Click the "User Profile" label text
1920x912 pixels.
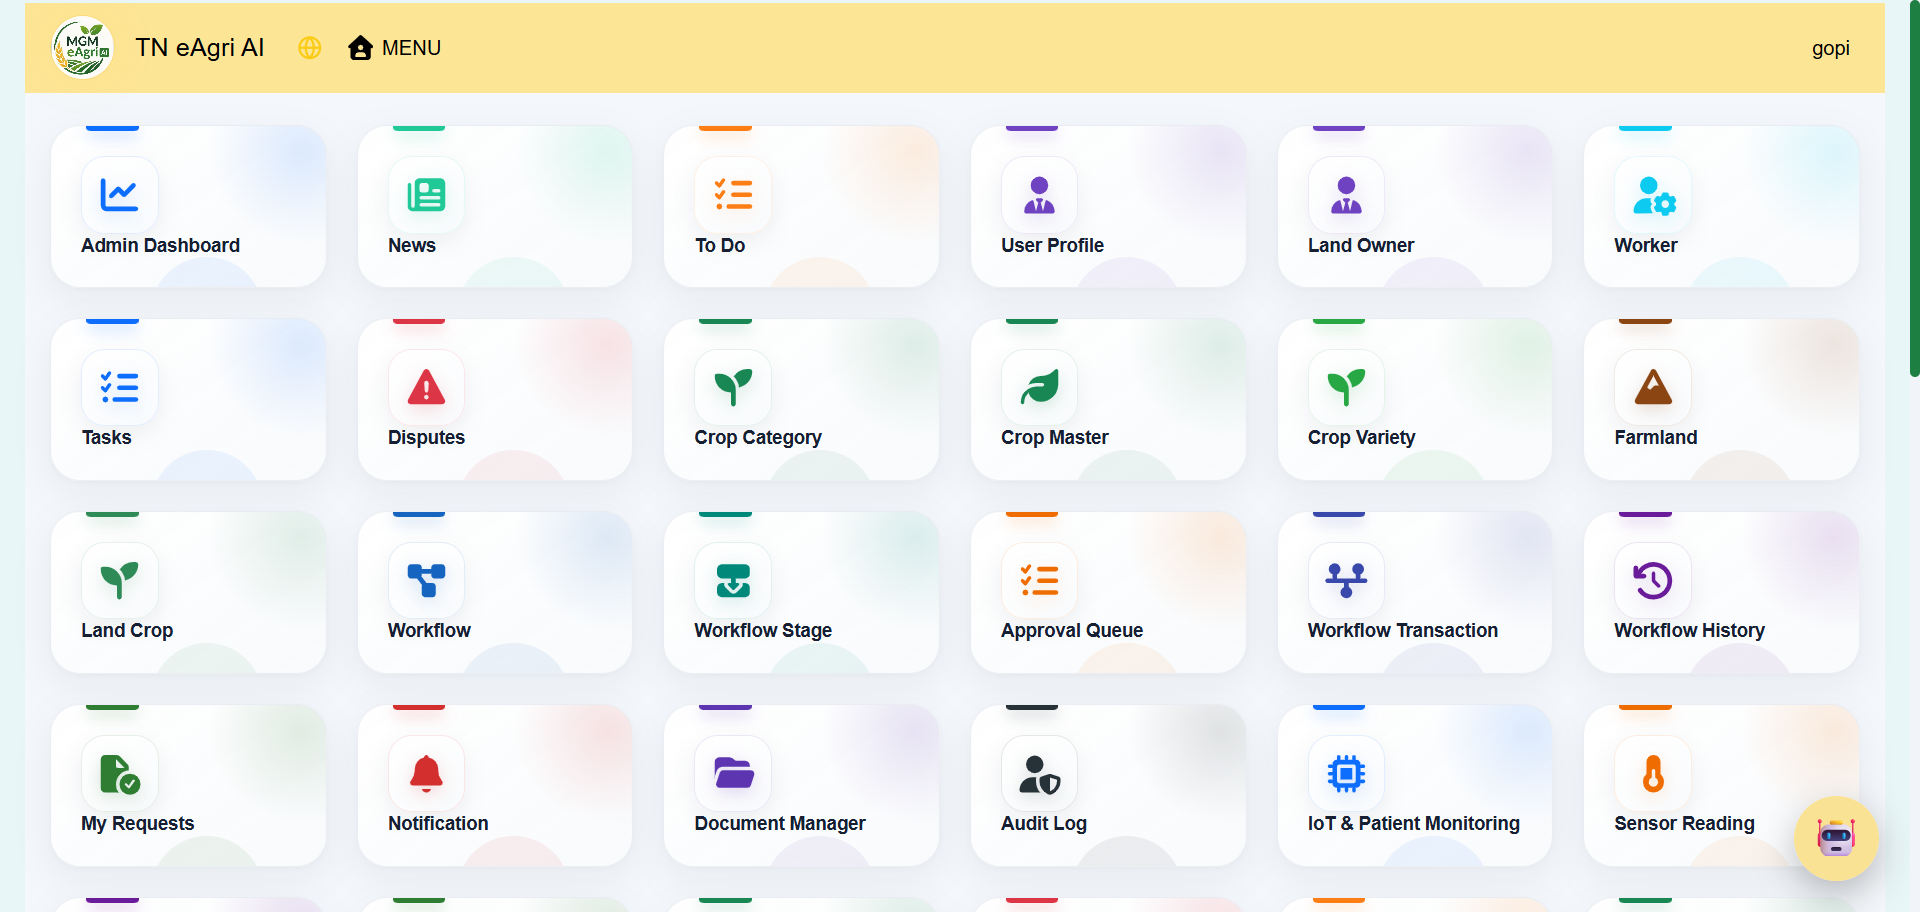coord(1052,245)
